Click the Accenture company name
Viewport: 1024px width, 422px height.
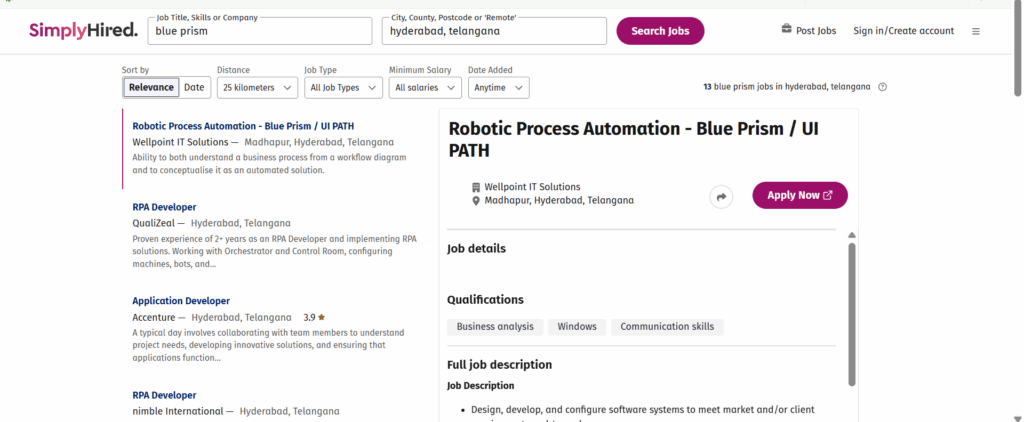point(154,317)
